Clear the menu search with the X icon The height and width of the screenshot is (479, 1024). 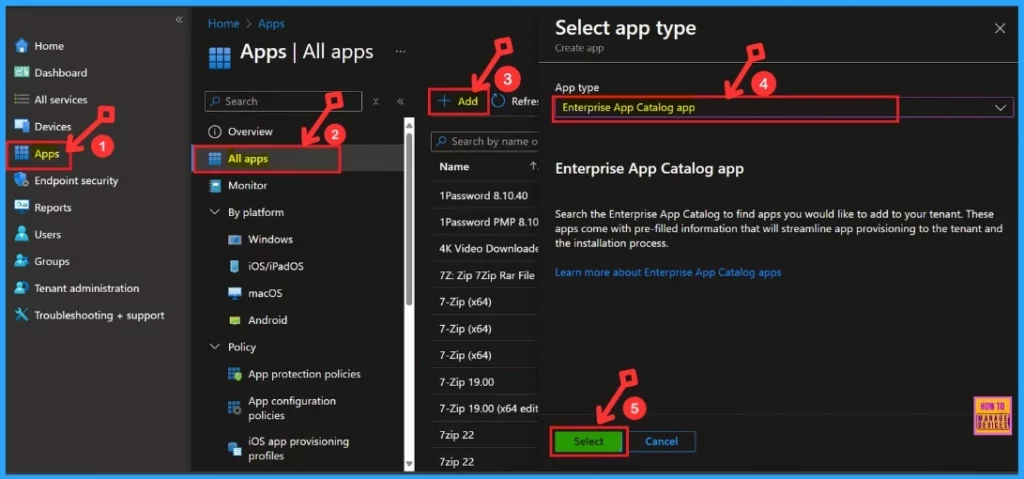point(376,101)
